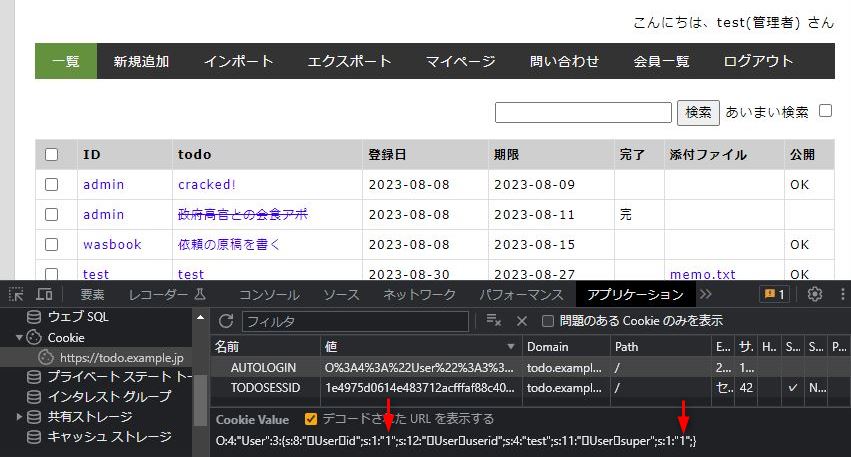Switch to the ソース tab

tap(341, 295)
